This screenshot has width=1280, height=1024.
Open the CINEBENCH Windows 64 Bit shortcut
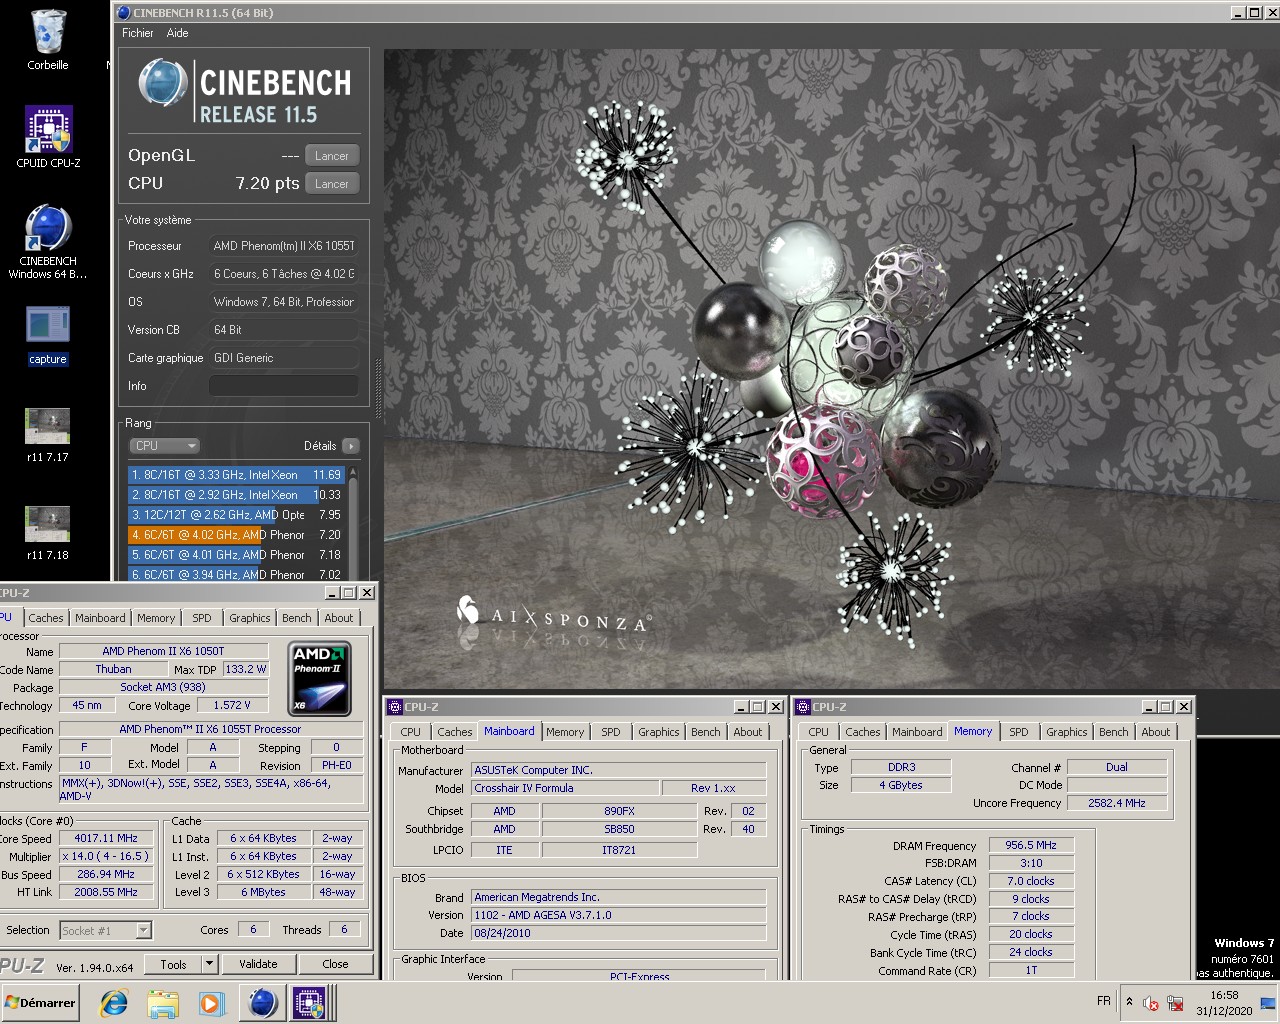pos(47,242)
